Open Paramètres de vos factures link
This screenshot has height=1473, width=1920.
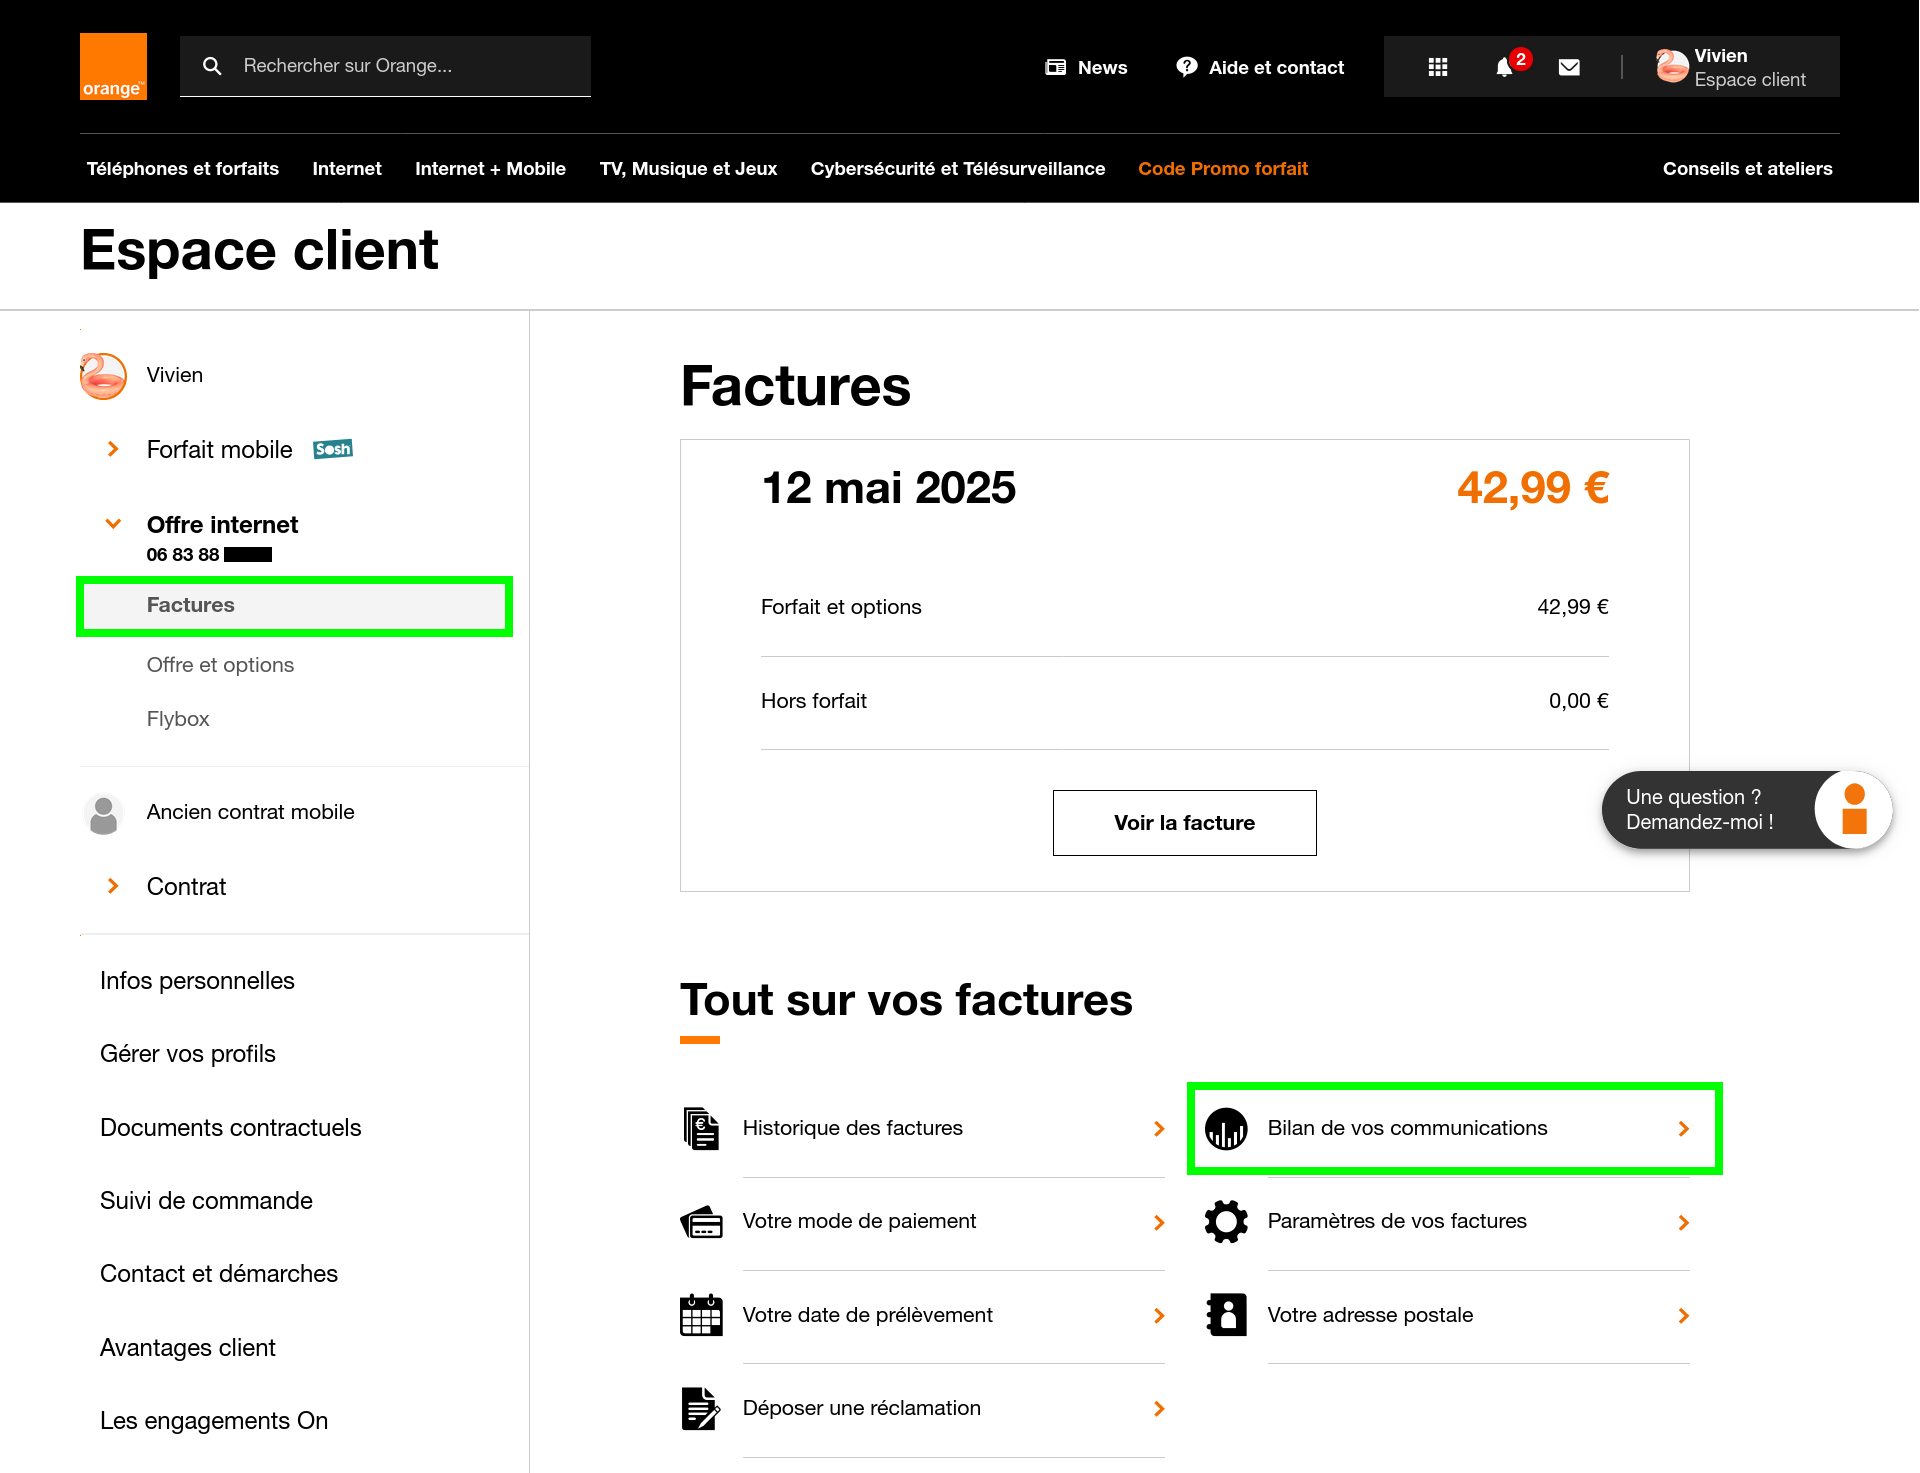pyautogui.click(x=1397, y=1221)
